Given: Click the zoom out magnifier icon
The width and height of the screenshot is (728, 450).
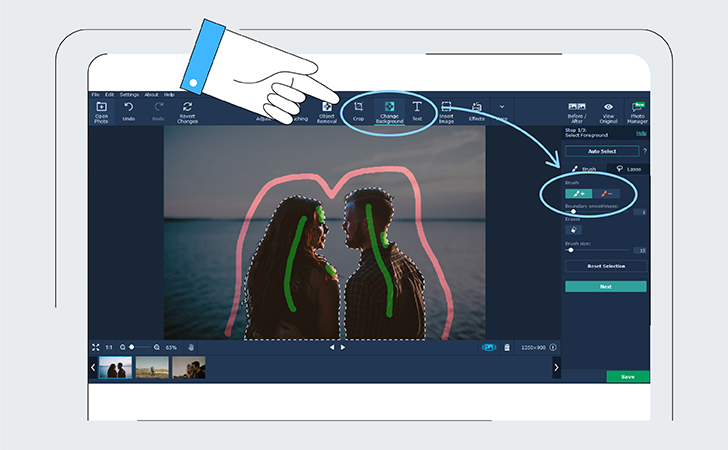Looking at the screenshot, I should pyautogui.click(x=122, y=347).
